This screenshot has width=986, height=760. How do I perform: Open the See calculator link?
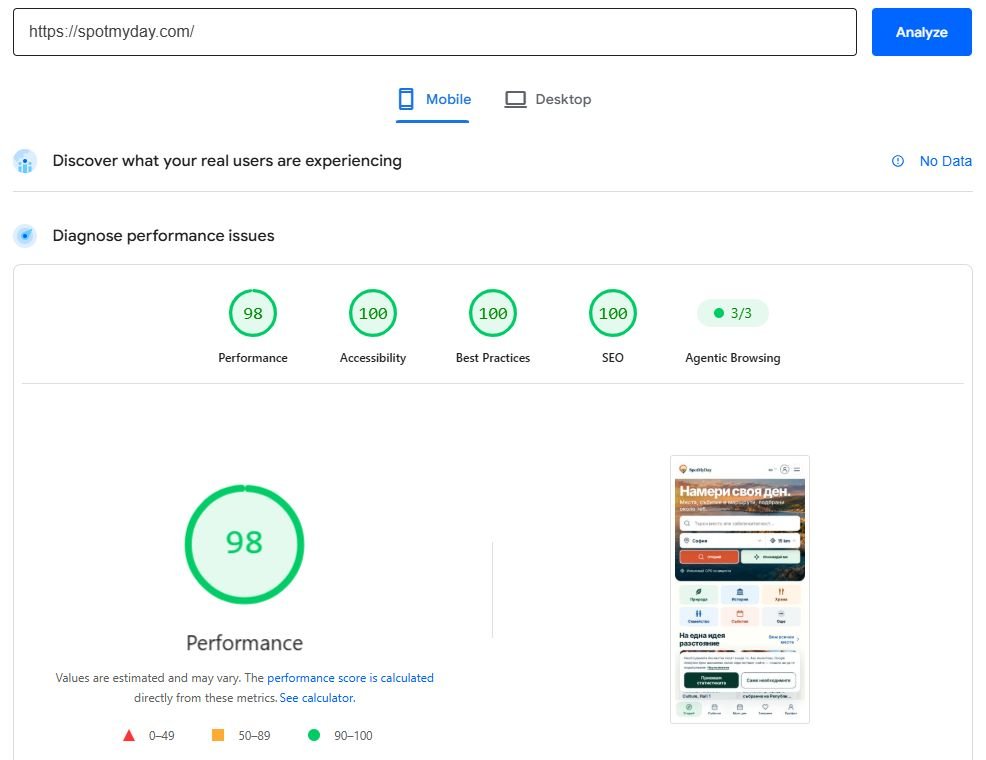click(317, 698)
